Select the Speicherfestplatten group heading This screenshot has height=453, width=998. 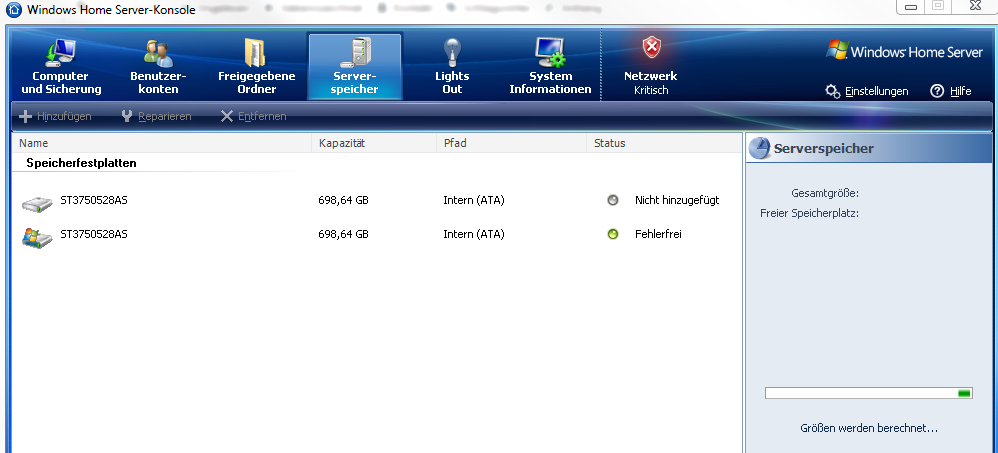[x=81, y=163]
